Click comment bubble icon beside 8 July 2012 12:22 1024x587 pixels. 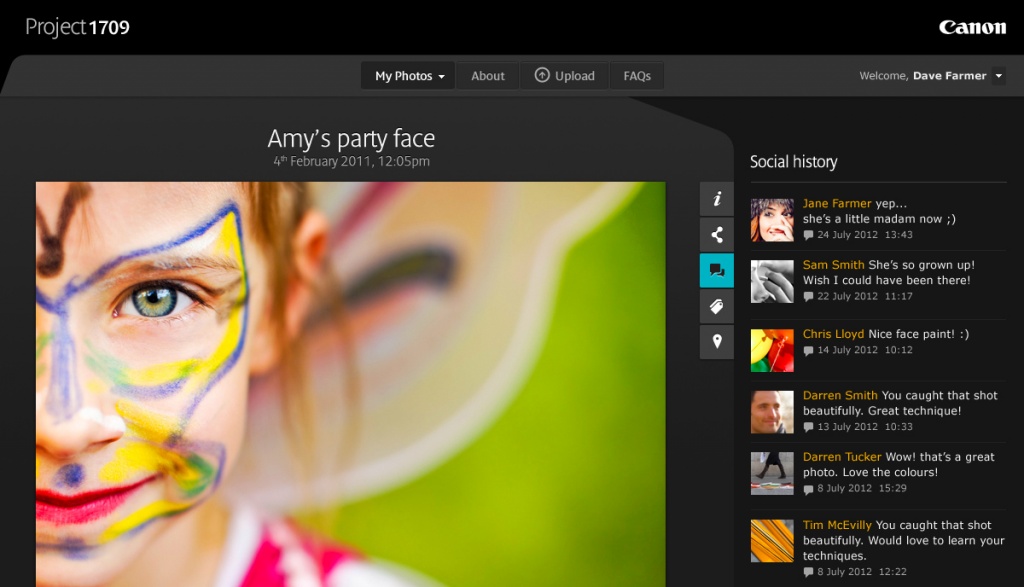click(x=808, y=573)
